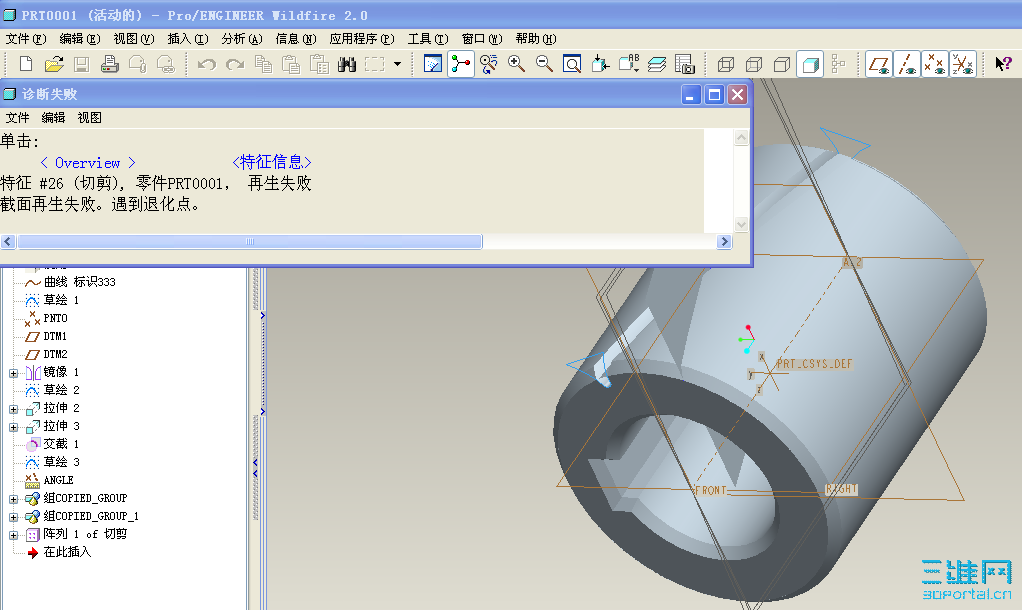Viewport: 1022px width, 610px height.
Task: Click the context-sensitive help icon
Action: (1003, 64)
